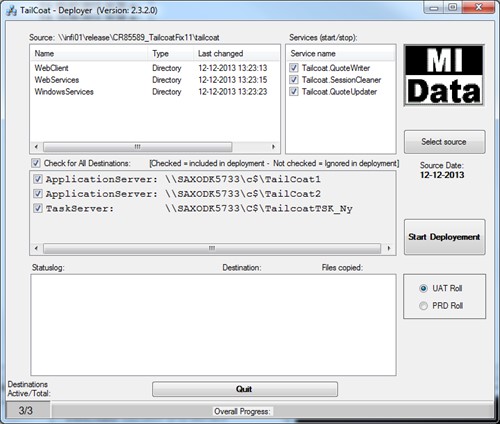The image size is (500, 424).
Task: Toggle the TailCoat1 ApplicationServer destination checkbox
Action: [x=38, y=179]
